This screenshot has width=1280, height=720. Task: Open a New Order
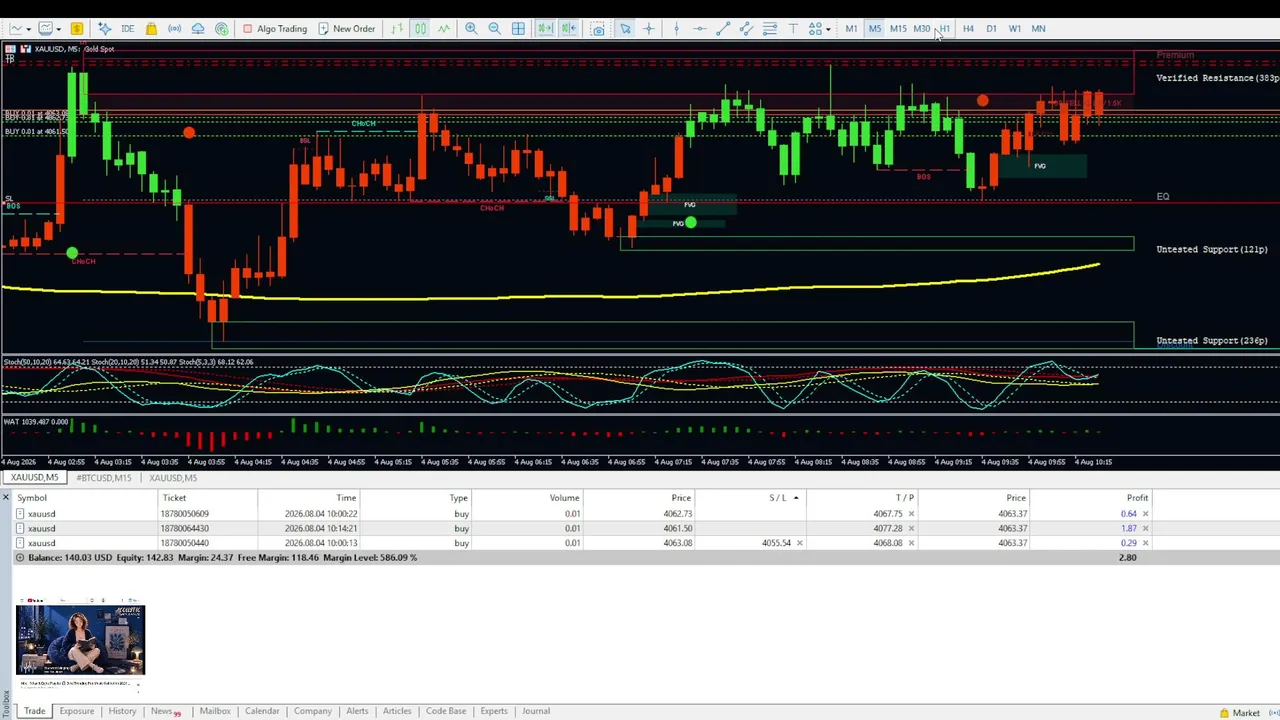click(x=346, y=29)
